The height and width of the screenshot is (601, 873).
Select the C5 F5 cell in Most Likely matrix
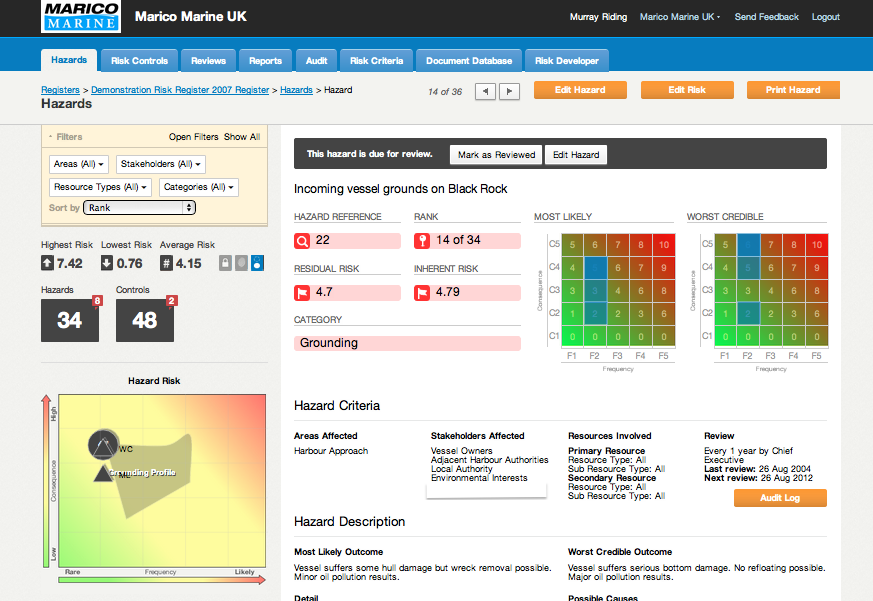(x=662, y=244)
